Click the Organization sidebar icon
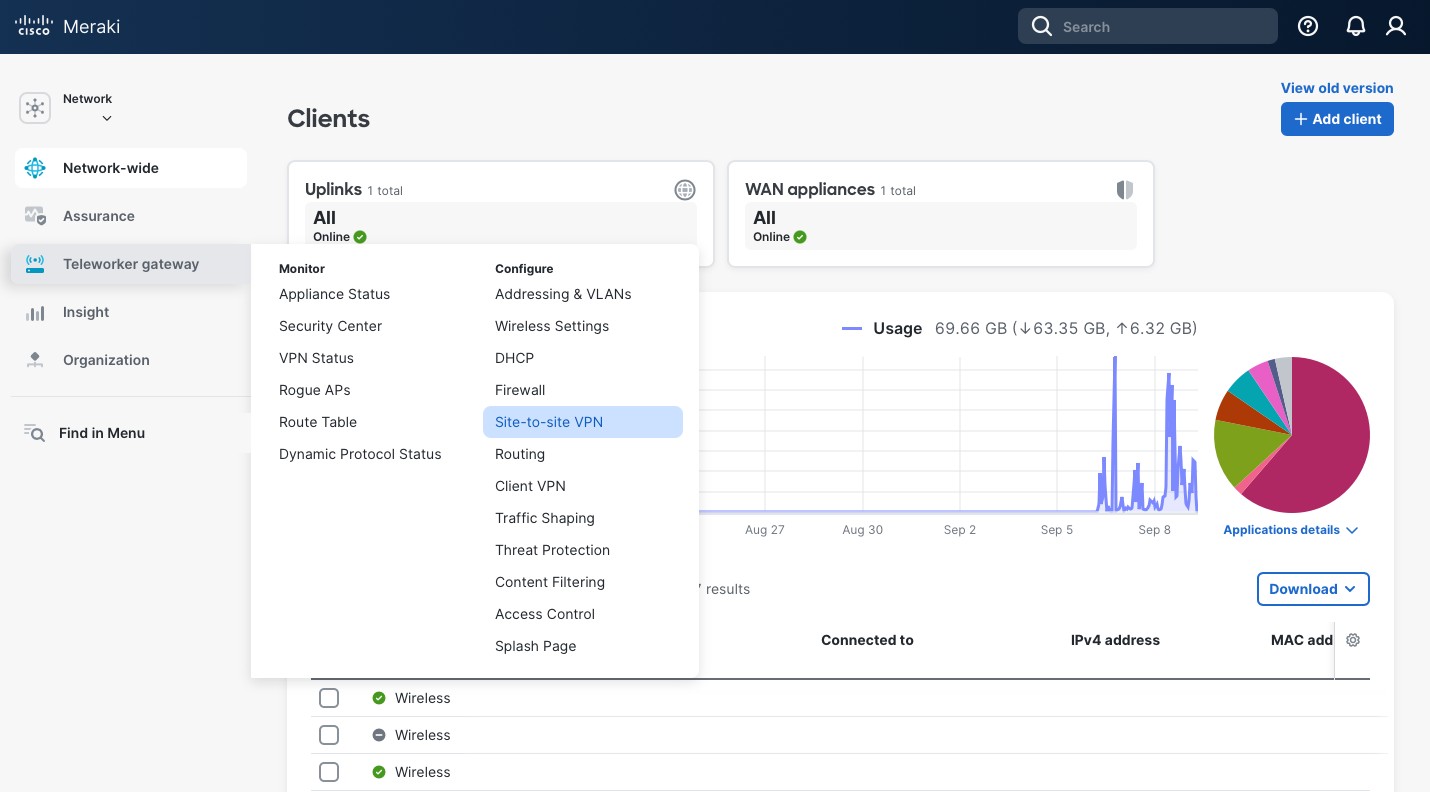Viewport: 1430px width, 792px height. [x=35, y=360]
